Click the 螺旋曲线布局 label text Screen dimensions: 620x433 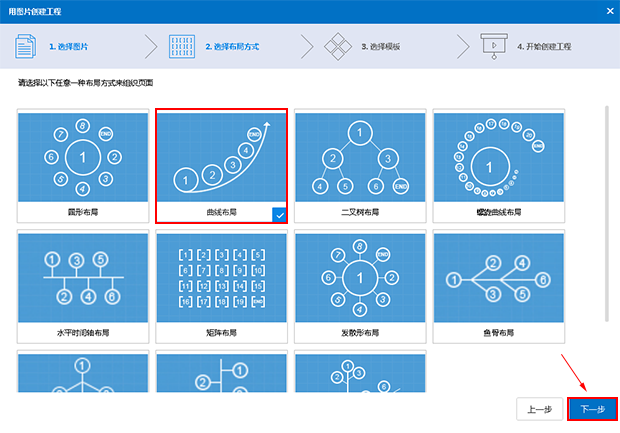tap(499, 212)
